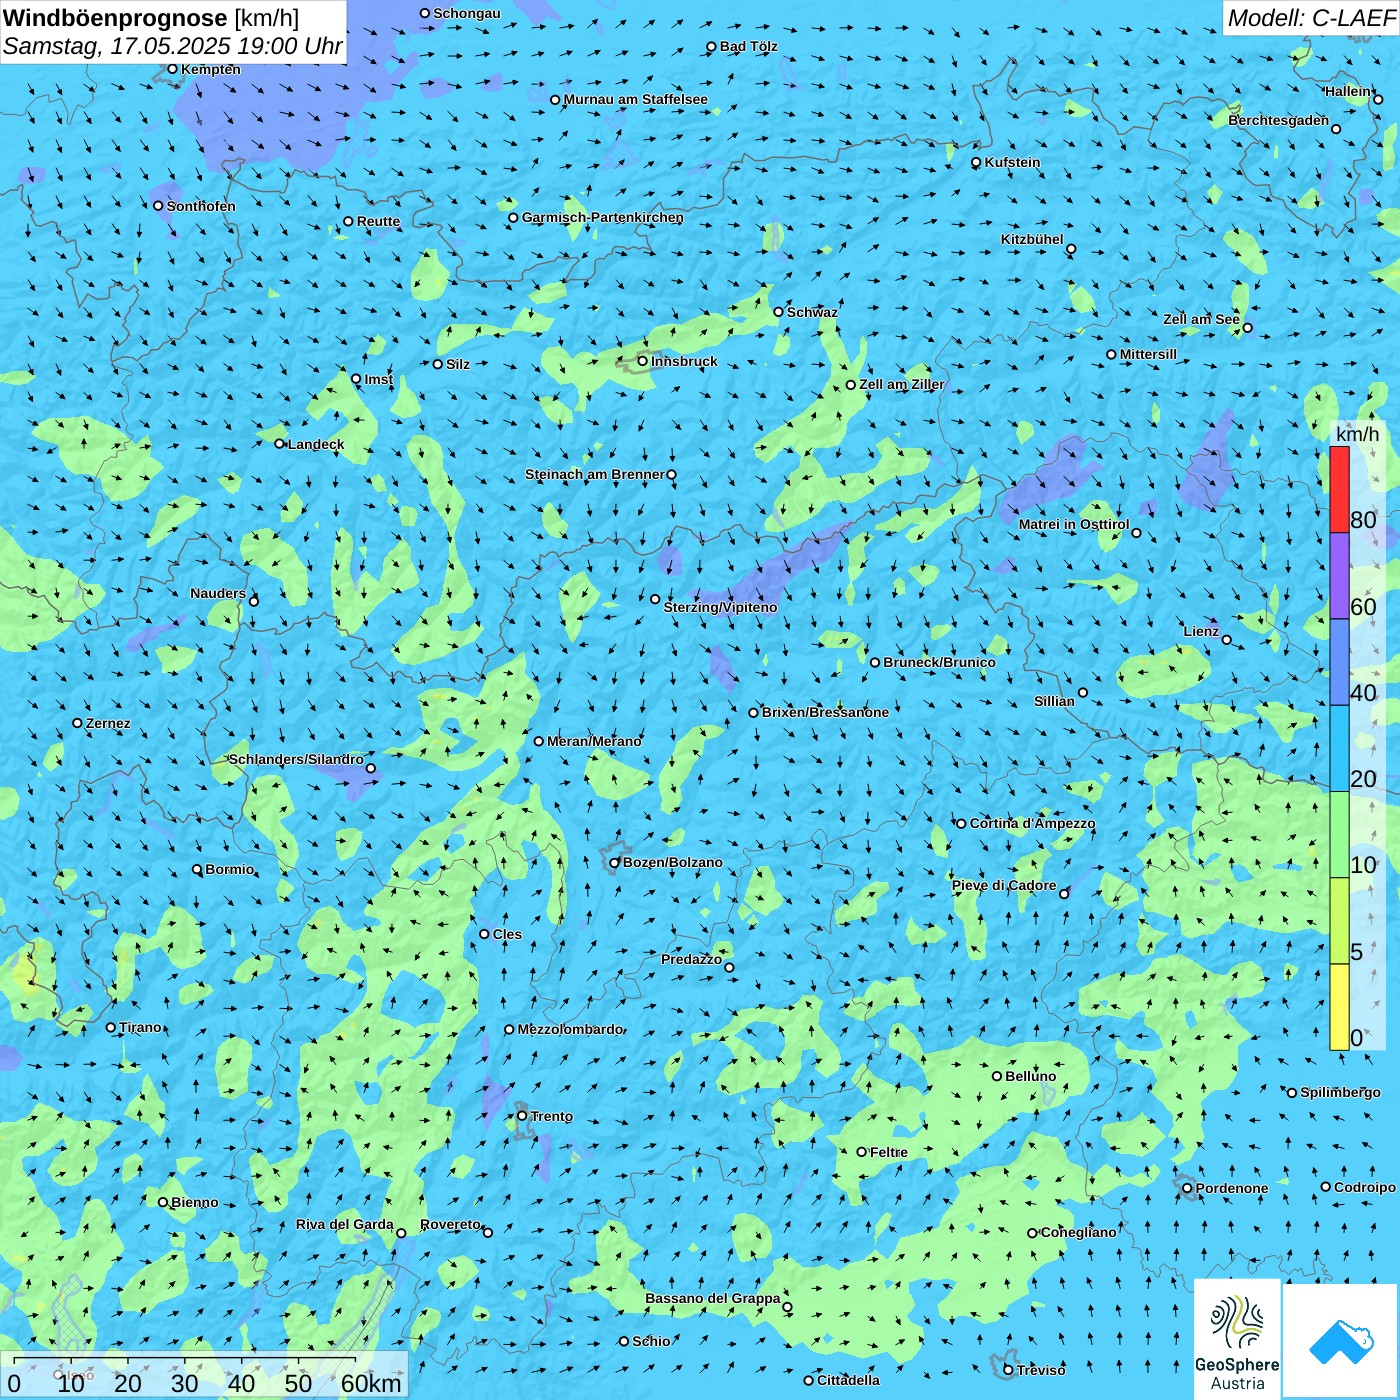Click the Pordenone city marker
The width and height of the screenshot is (1400, 1400).
pyautogui.click(x=1187, y=1188)
